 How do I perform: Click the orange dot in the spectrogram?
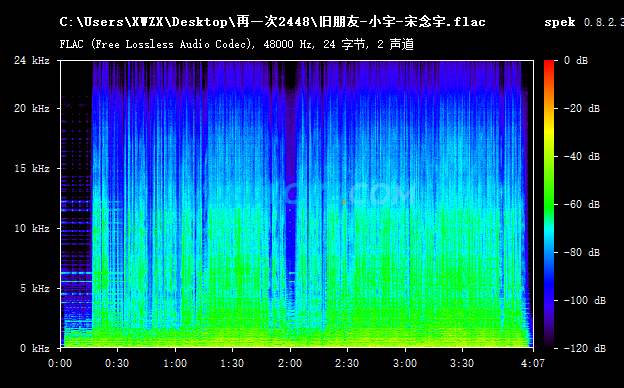click(344, 203)
